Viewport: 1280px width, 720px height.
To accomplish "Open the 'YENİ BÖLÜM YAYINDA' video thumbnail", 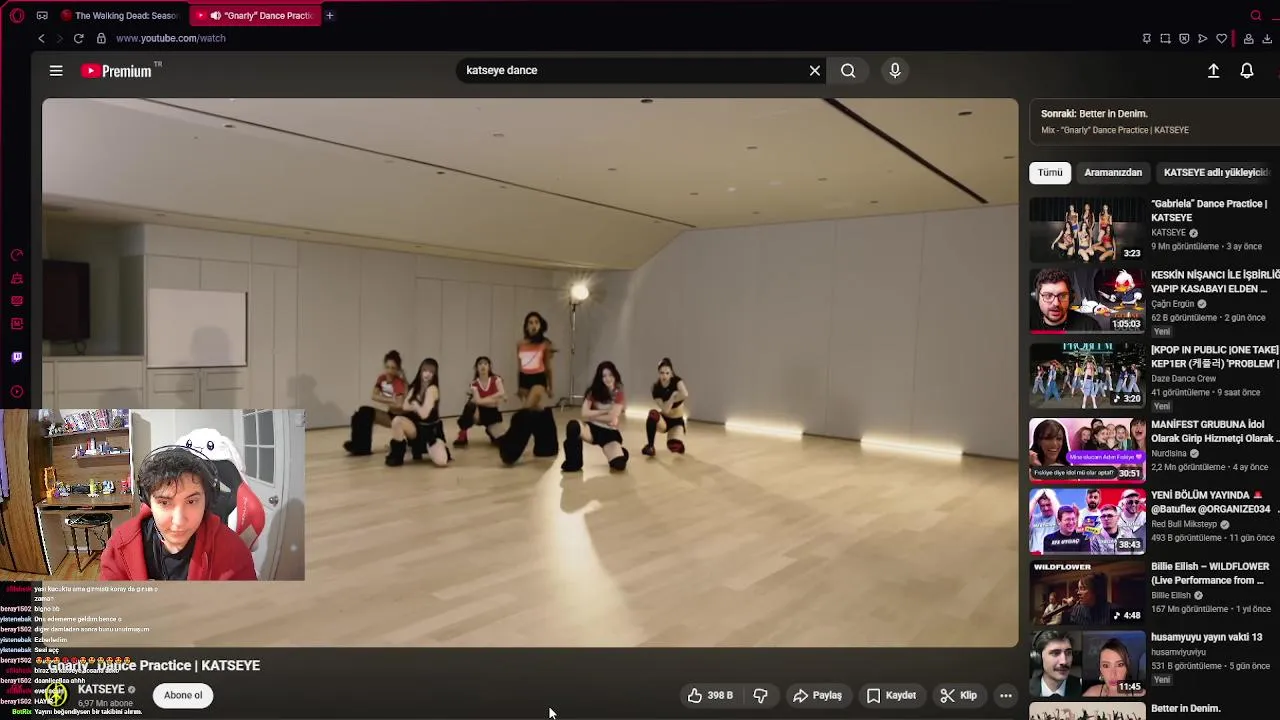I will pos(1087,521).
